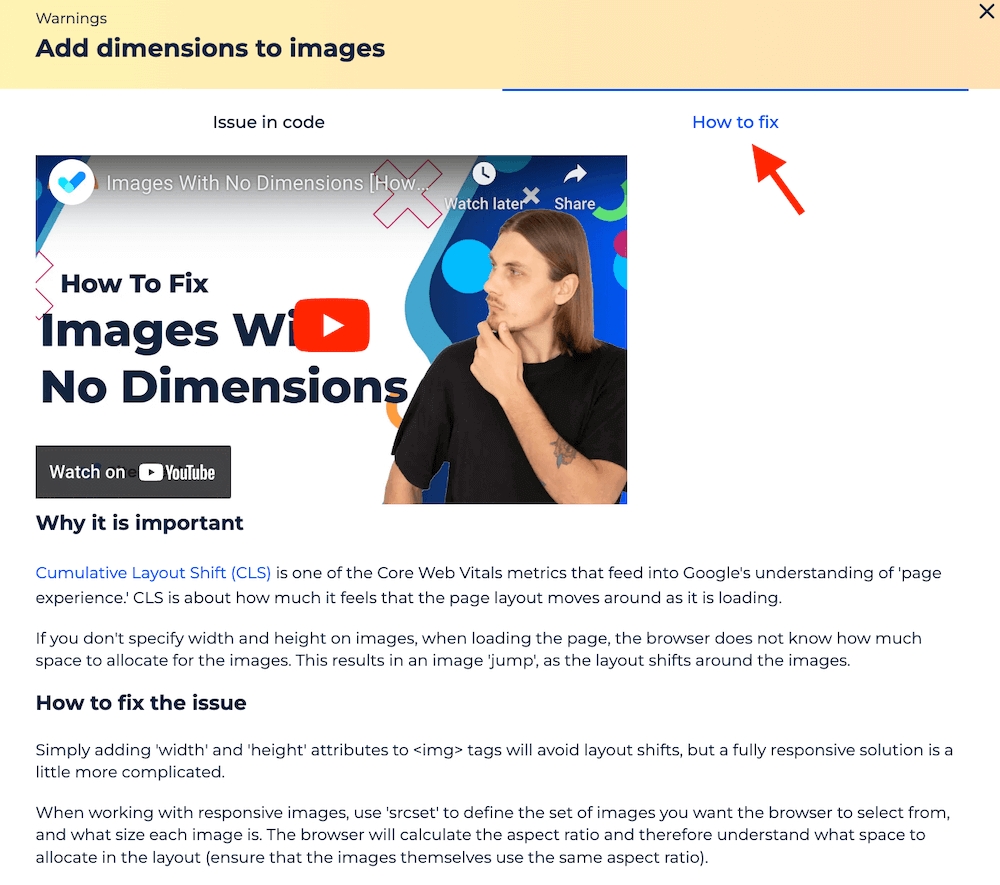
Task: Click the Share arrow icon on video
Action: (x=575, y=174)
